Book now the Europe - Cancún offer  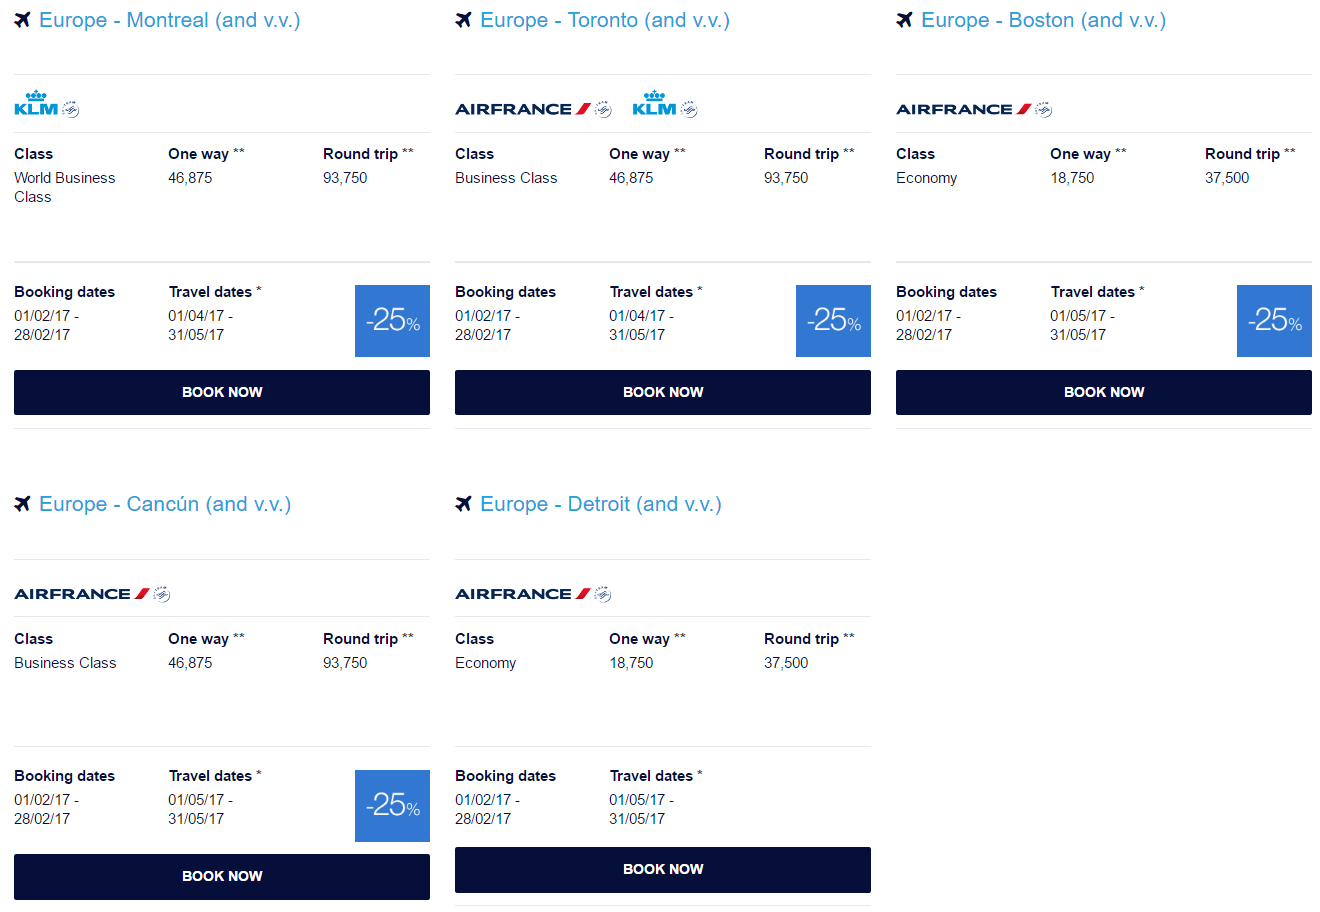coord(222,877)
